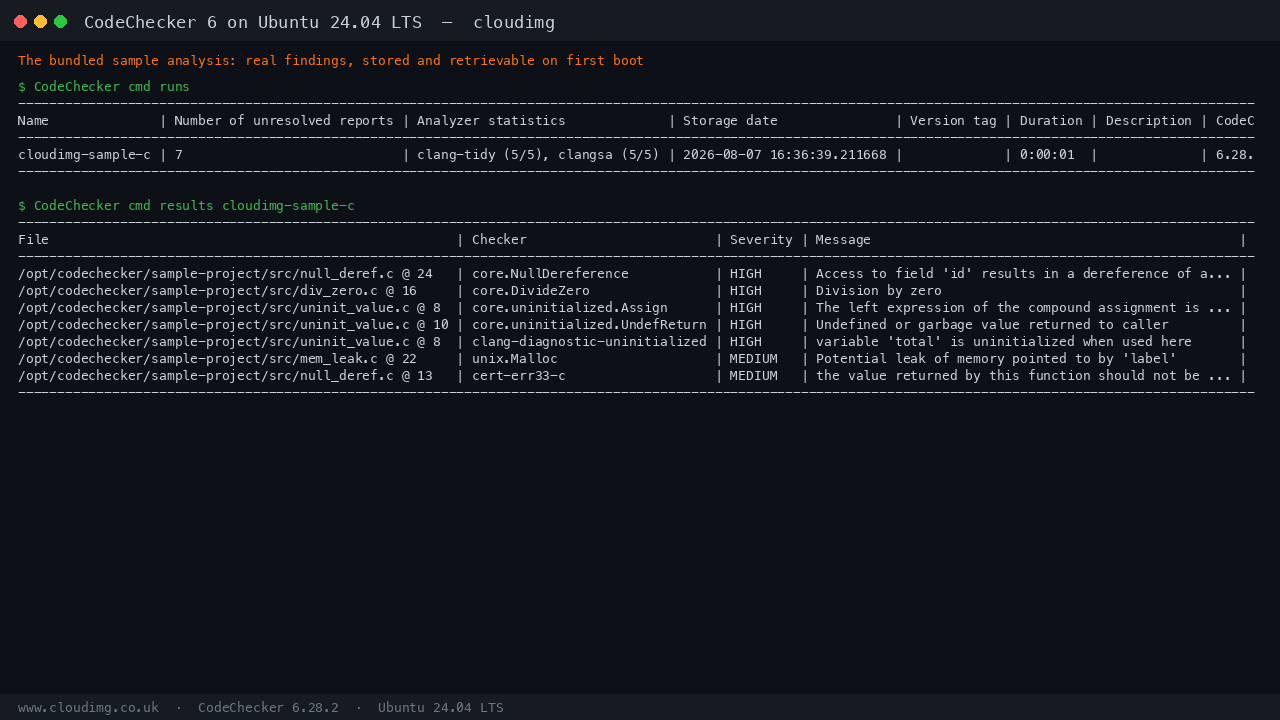
Task: Click checker 'unix.Malloc'
Action: [x=515, y=359]
